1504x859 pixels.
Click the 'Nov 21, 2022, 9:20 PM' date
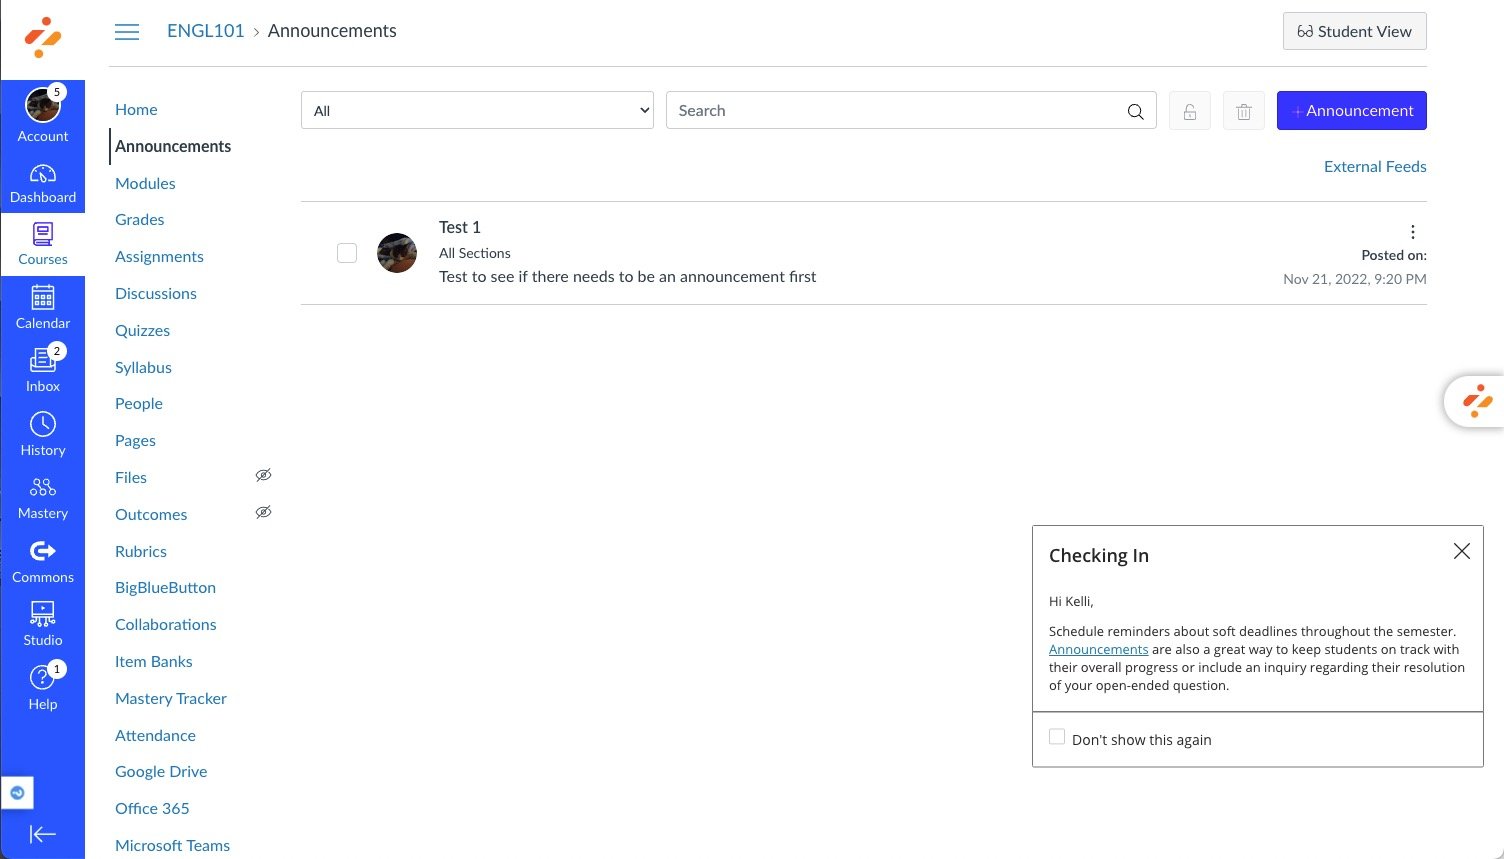point(1355,279)
